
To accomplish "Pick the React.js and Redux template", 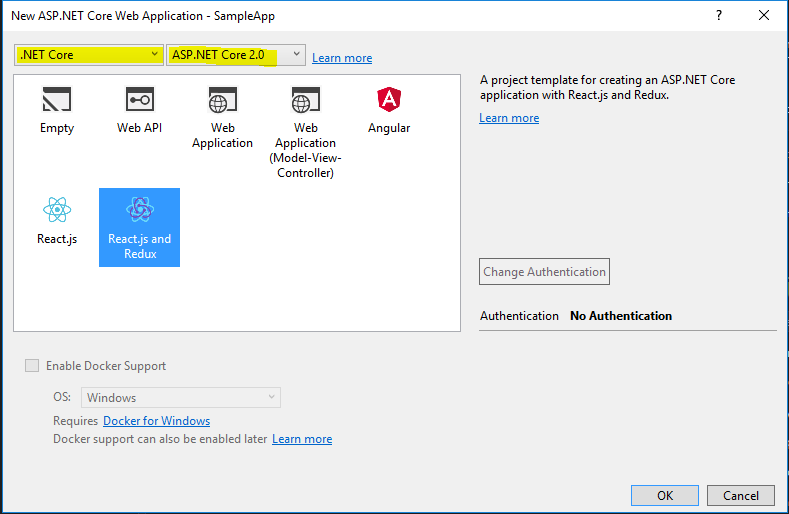I will tap(139, 228).
